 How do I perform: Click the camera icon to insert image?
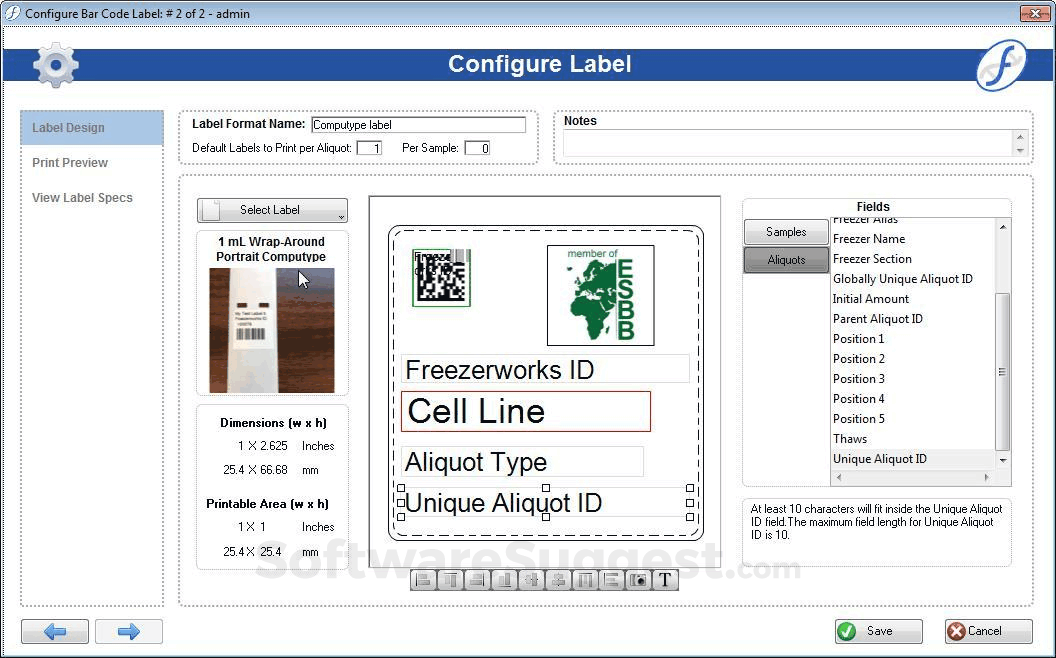pos(638,580)
